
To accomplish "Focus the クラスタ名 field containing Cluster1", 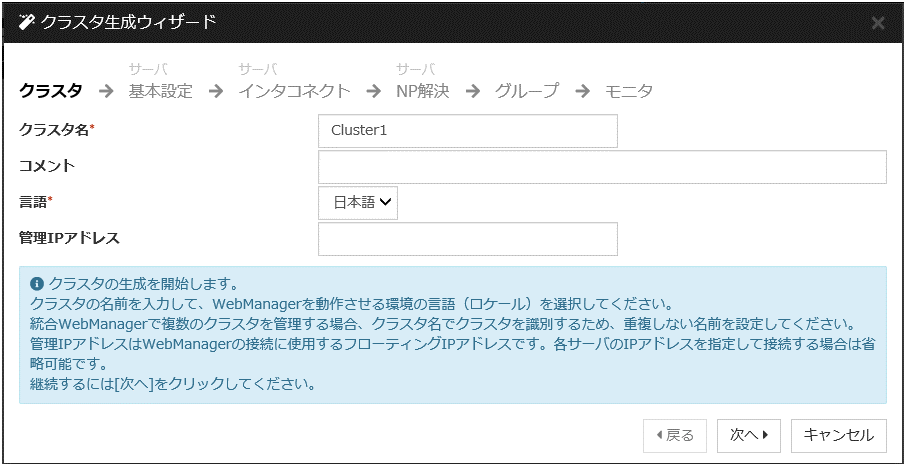I will 467,130.
